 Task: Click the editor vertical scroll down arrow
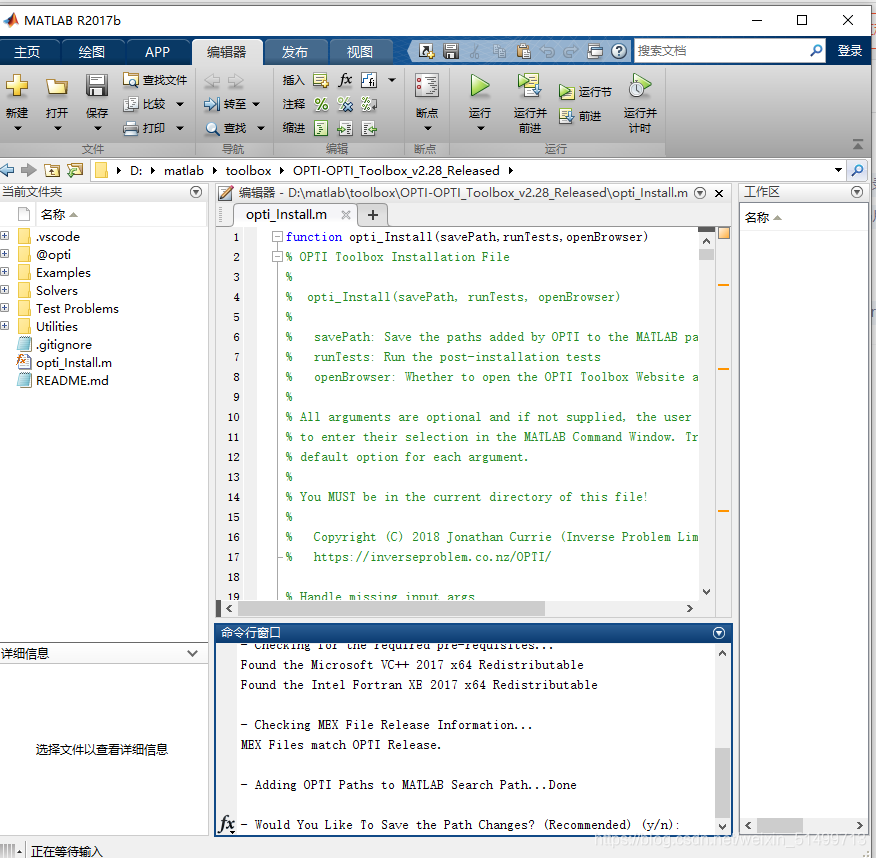706,592
